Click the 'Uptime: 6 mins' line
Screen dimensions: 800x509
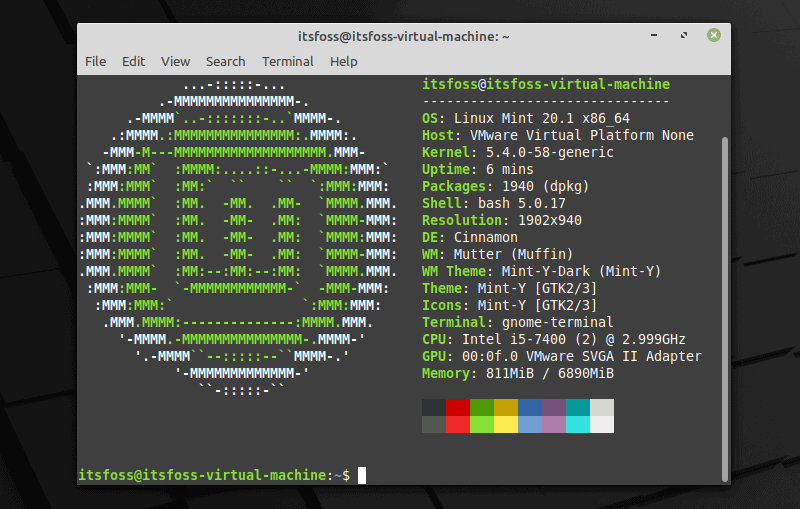click(478, 169)
